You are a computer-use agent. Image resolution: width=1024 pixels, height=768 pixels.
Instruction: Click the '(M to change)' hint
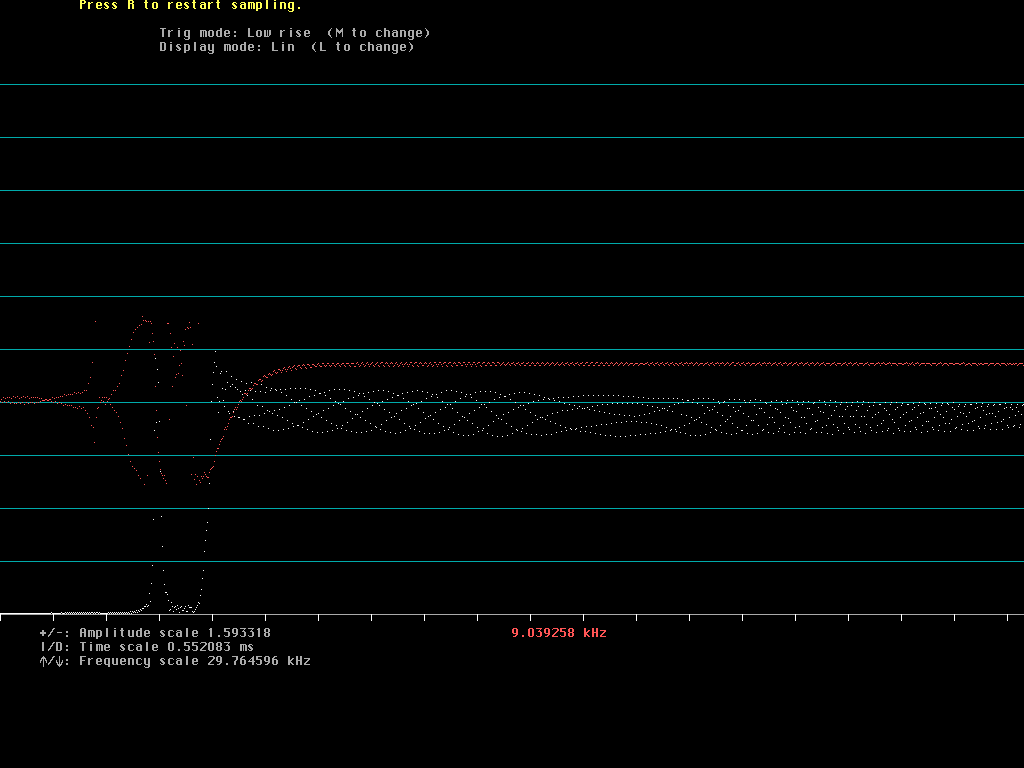(x=379, y=33)
